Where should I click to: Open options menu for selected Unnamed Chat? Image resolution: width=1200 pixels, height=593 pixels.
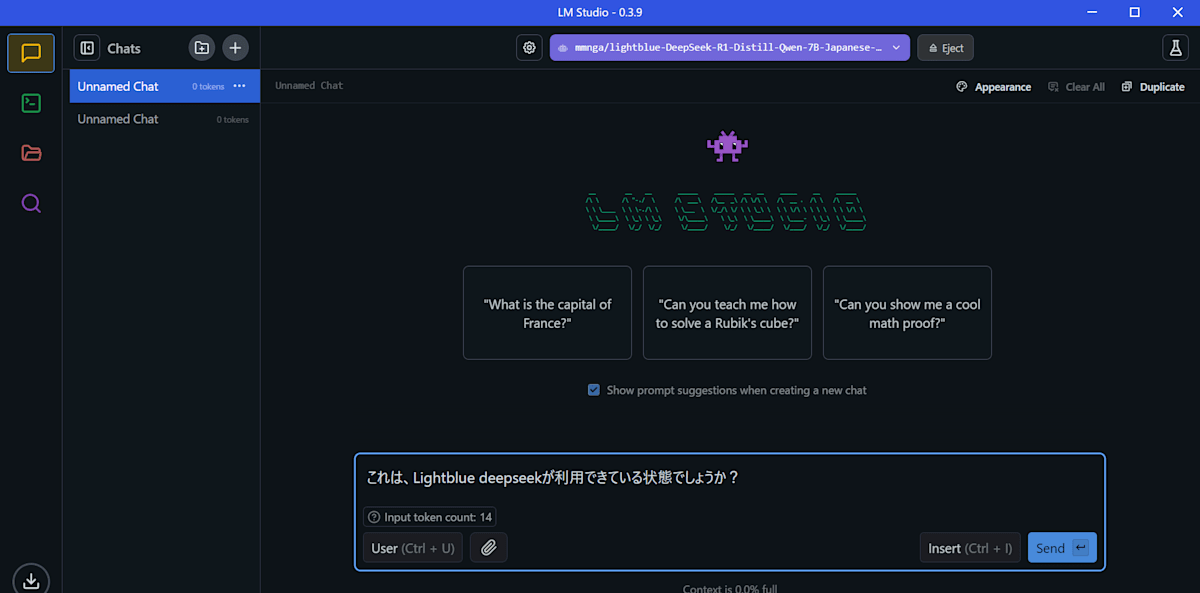pos(239,86)
